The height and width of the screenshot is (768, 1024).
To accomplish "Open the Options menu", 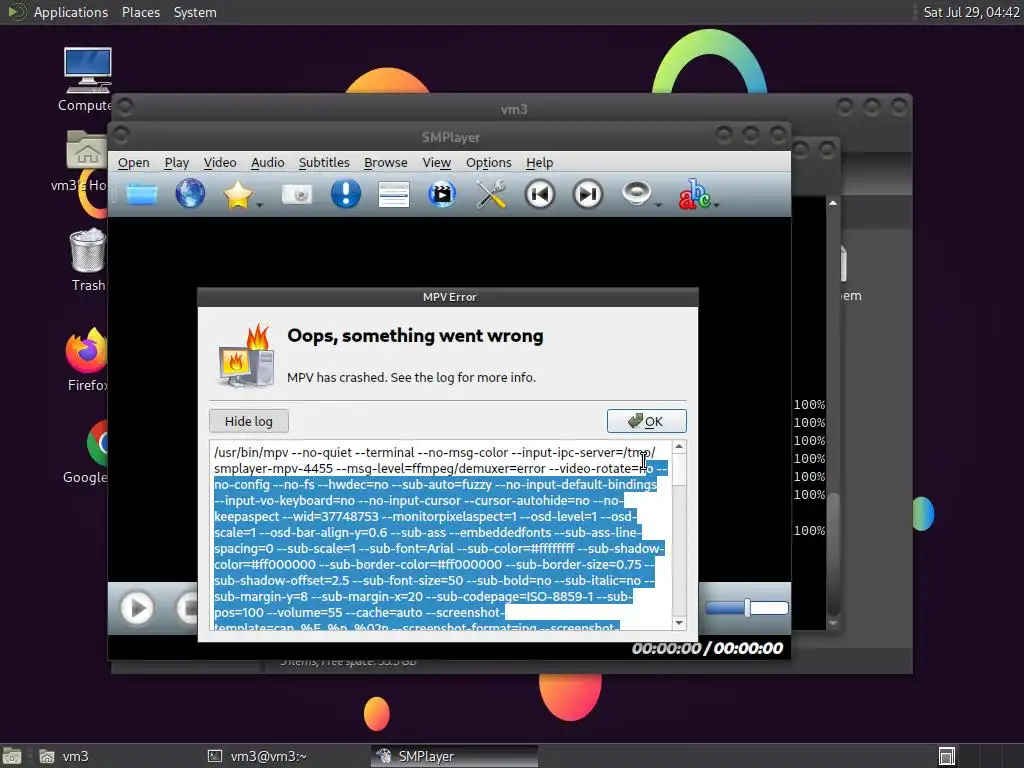I will click(x=488, y=163).
